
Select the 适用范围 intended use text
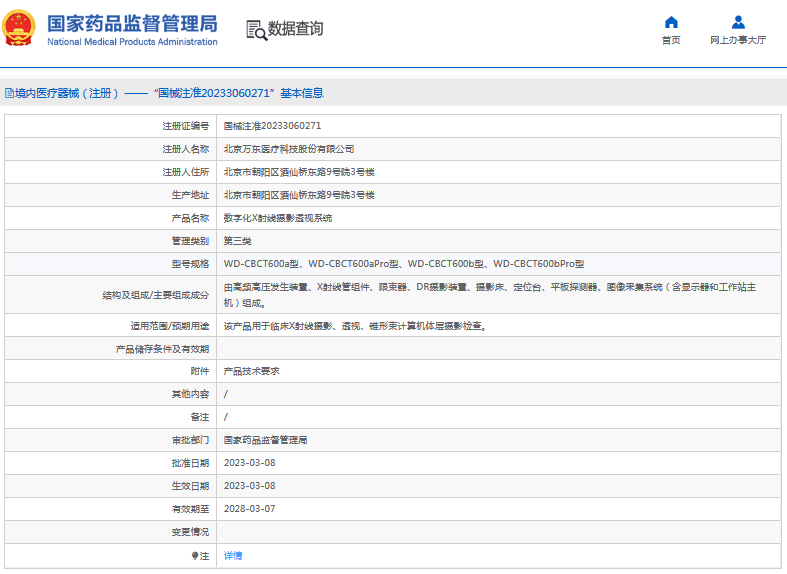pyautogui.click(x=355, y=326)
